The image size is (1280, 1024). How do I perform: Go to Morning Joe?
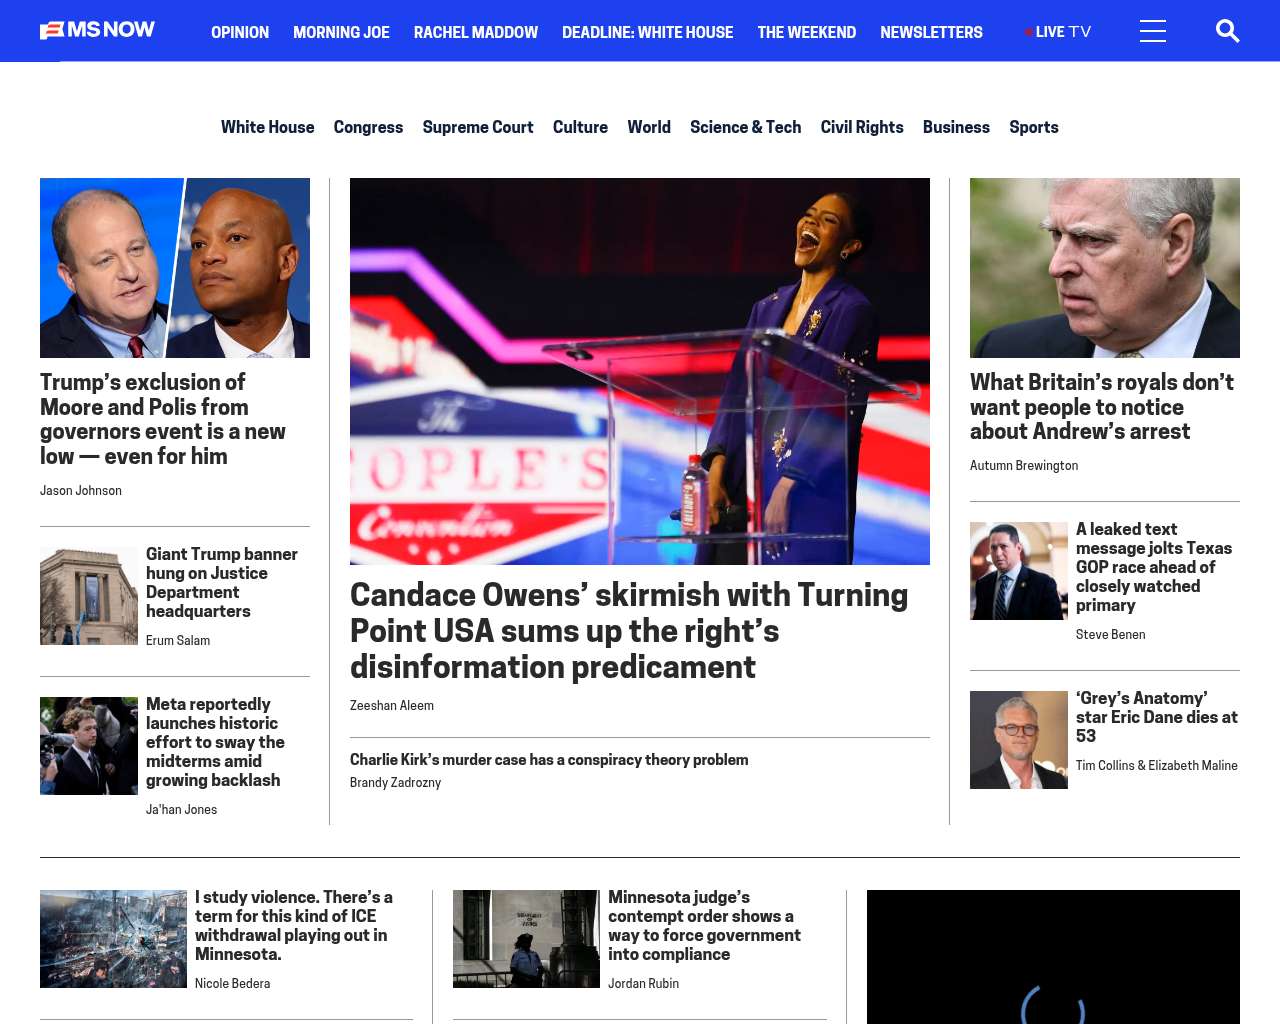point(341,32)
